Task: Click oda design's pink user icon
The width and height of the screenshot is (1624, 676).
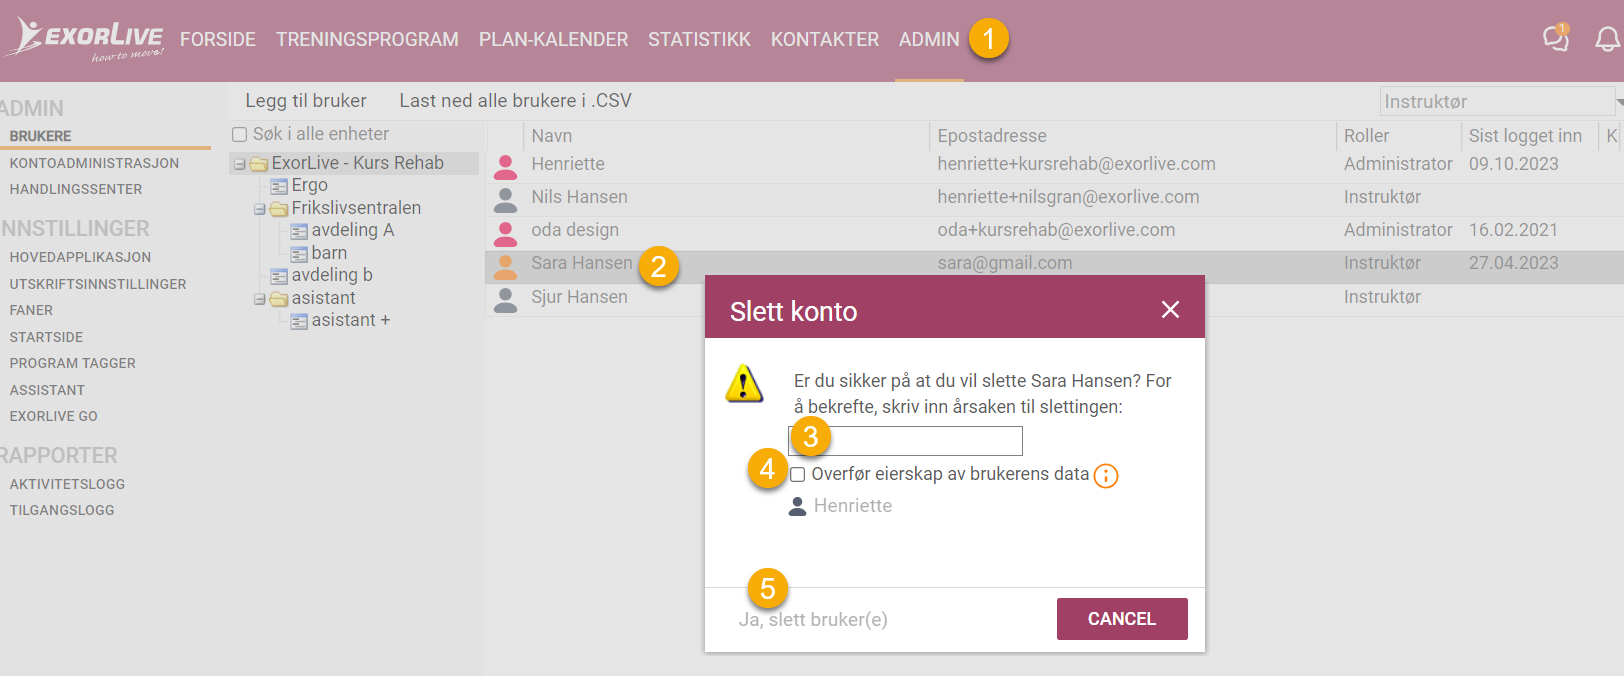Action: [506, 232]
